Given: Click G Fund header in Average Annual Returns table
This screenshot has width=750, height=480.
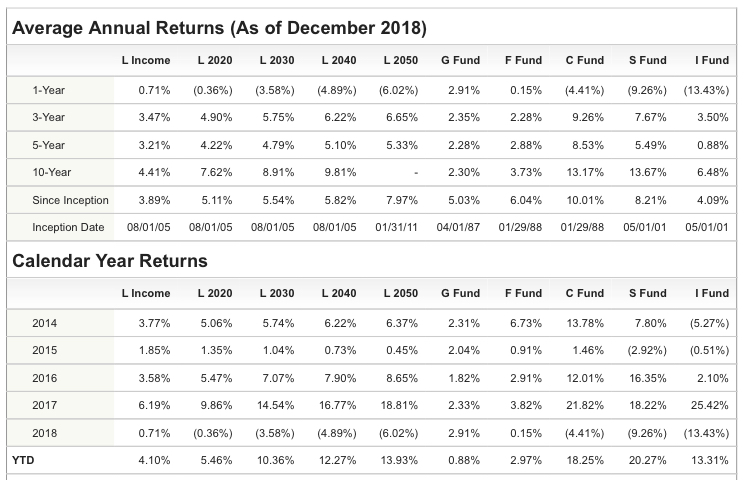Looking at the screenshot, I should 460,61.
